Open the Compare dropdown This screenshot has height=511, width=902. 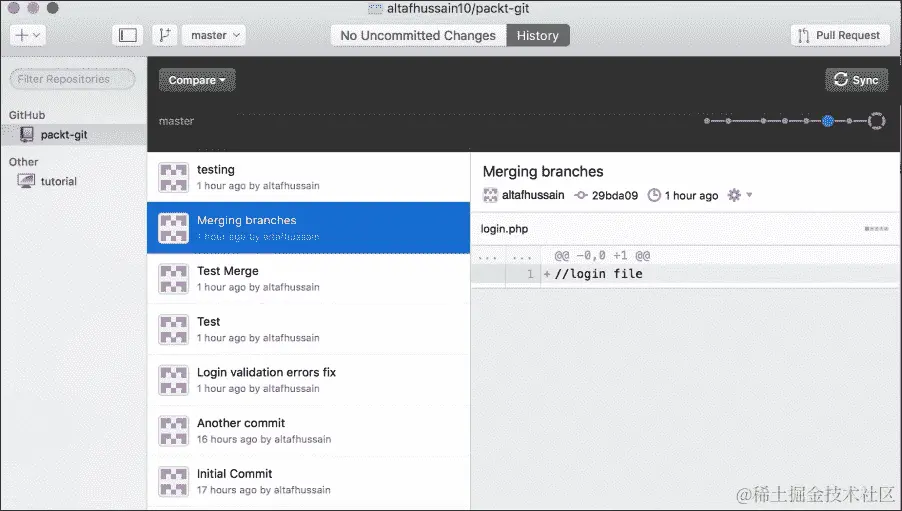pos(197,80)
